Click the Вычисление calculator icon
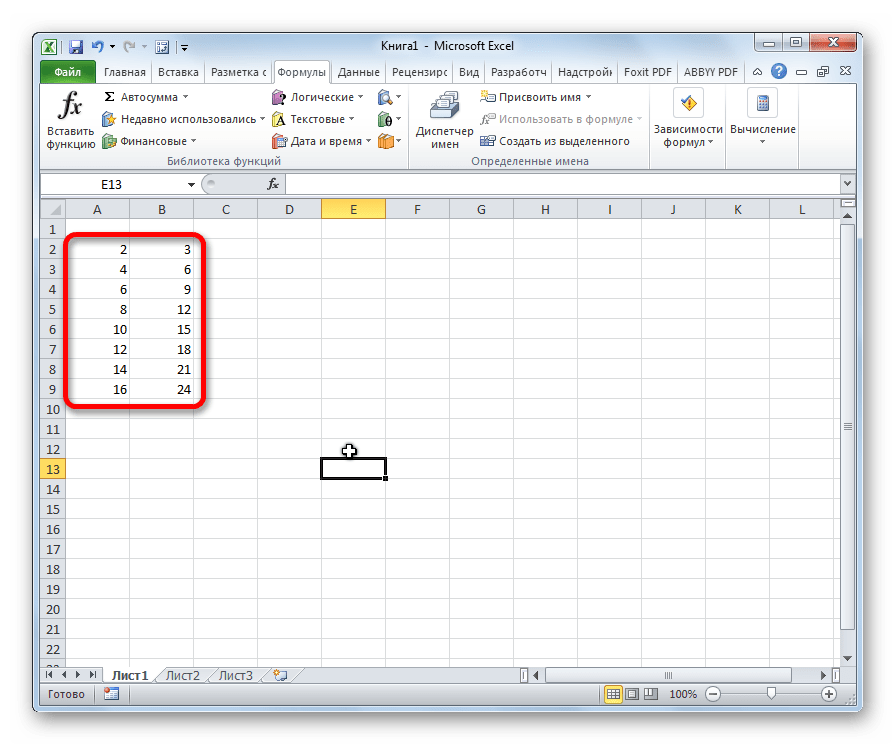 pos(762,103)
